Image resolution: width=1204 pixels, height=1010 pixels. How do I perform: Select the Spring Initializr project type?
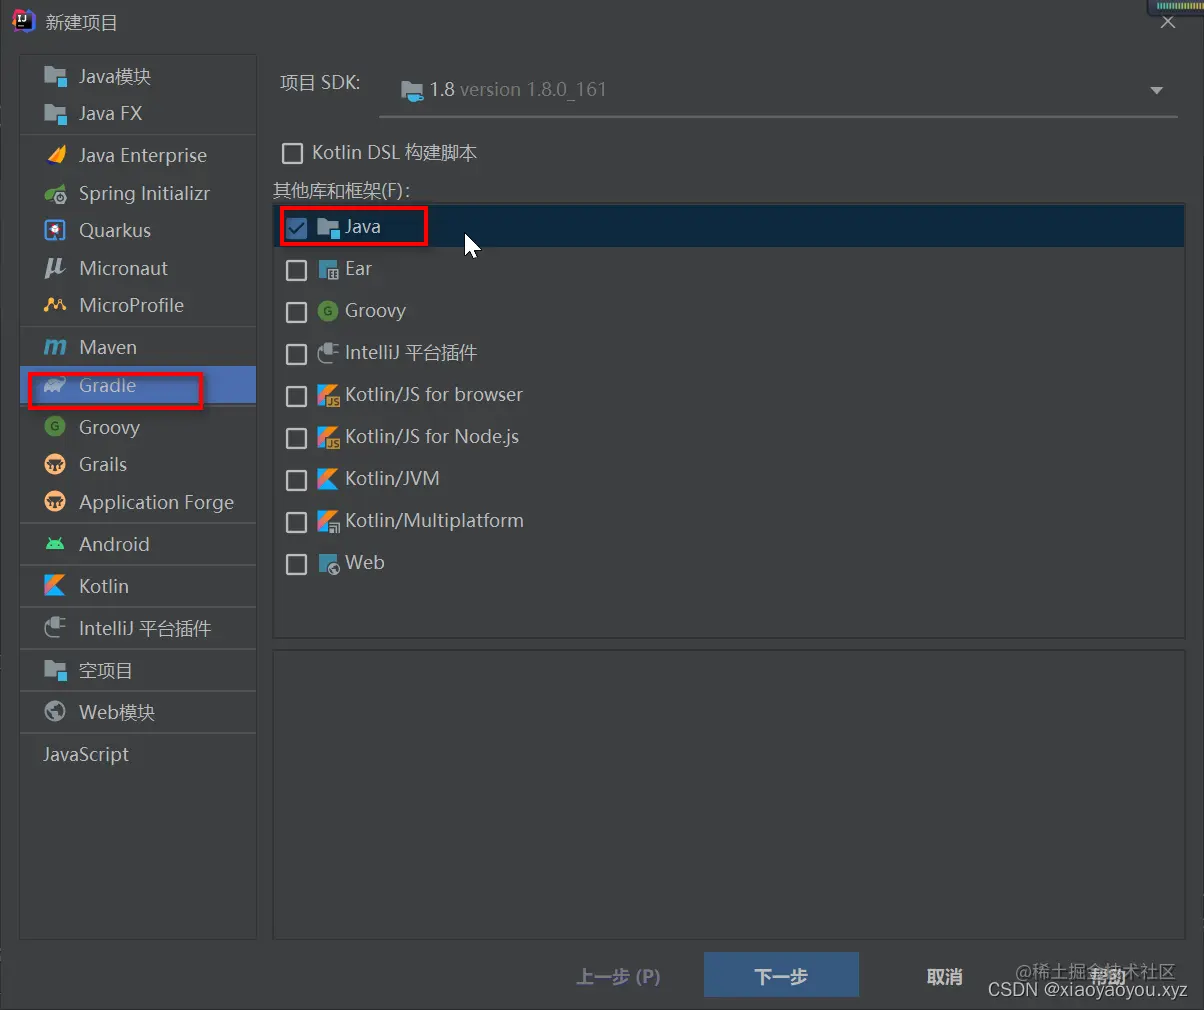(x=138, y=193)
